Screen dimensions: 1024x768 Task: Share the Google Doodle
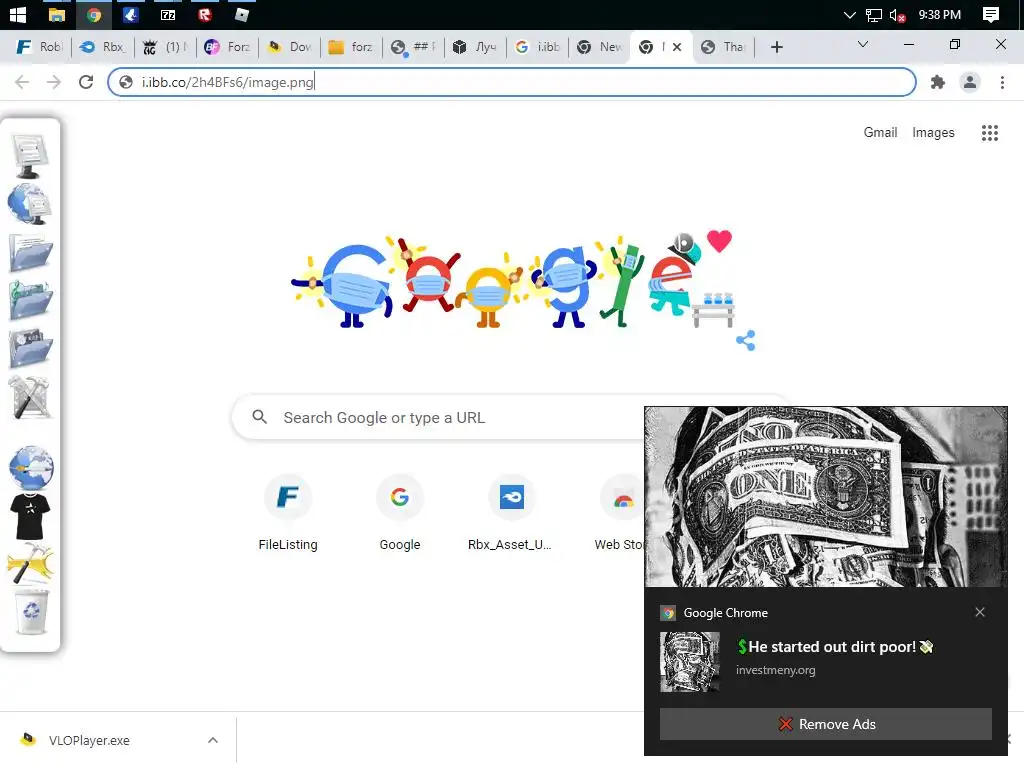[745, 340]
